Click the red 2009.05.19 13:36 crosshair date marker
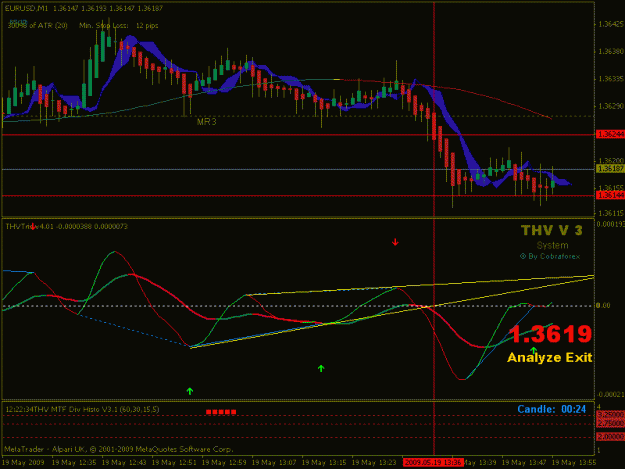Viewport: 625px width, 469px height. (x=433, y=463)
